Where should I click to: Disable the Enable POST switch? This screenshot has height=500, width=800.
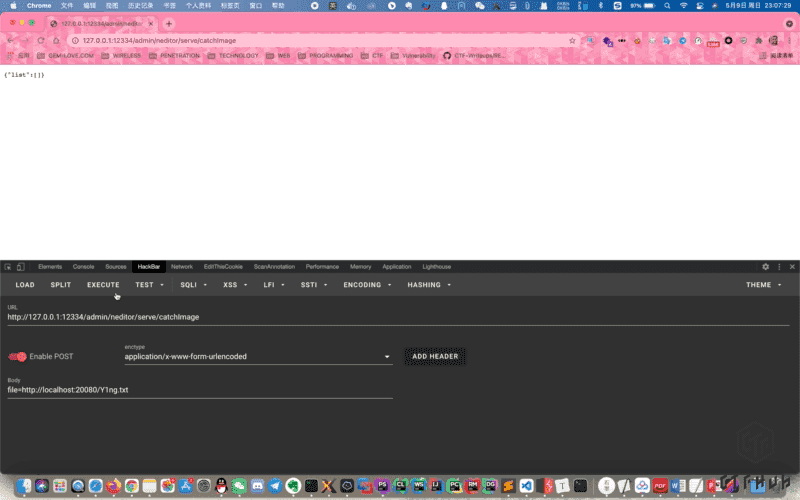[17, 356]
